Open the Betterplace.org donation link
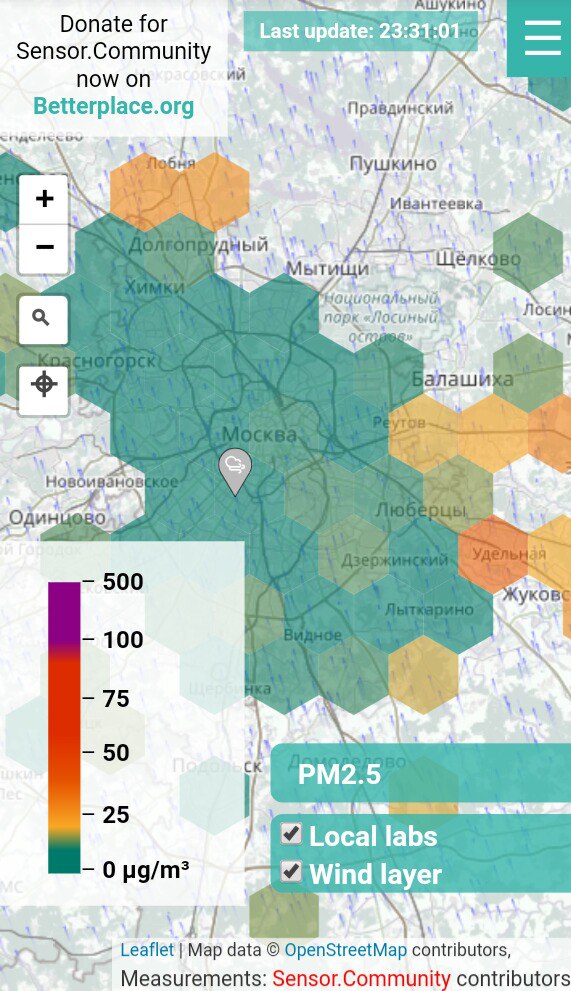The height and width of the screenshot is (991, 571). pyautogui.click(x=114, y=106)
